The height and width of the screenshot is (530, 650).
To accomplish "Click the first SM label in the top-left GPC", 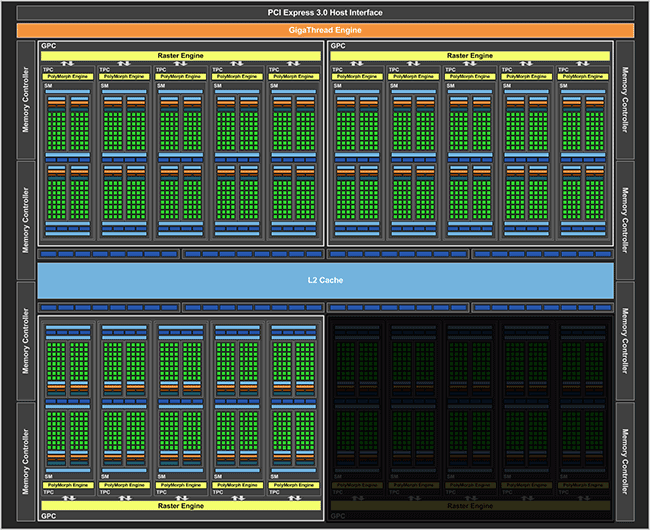I will [48, 86].
